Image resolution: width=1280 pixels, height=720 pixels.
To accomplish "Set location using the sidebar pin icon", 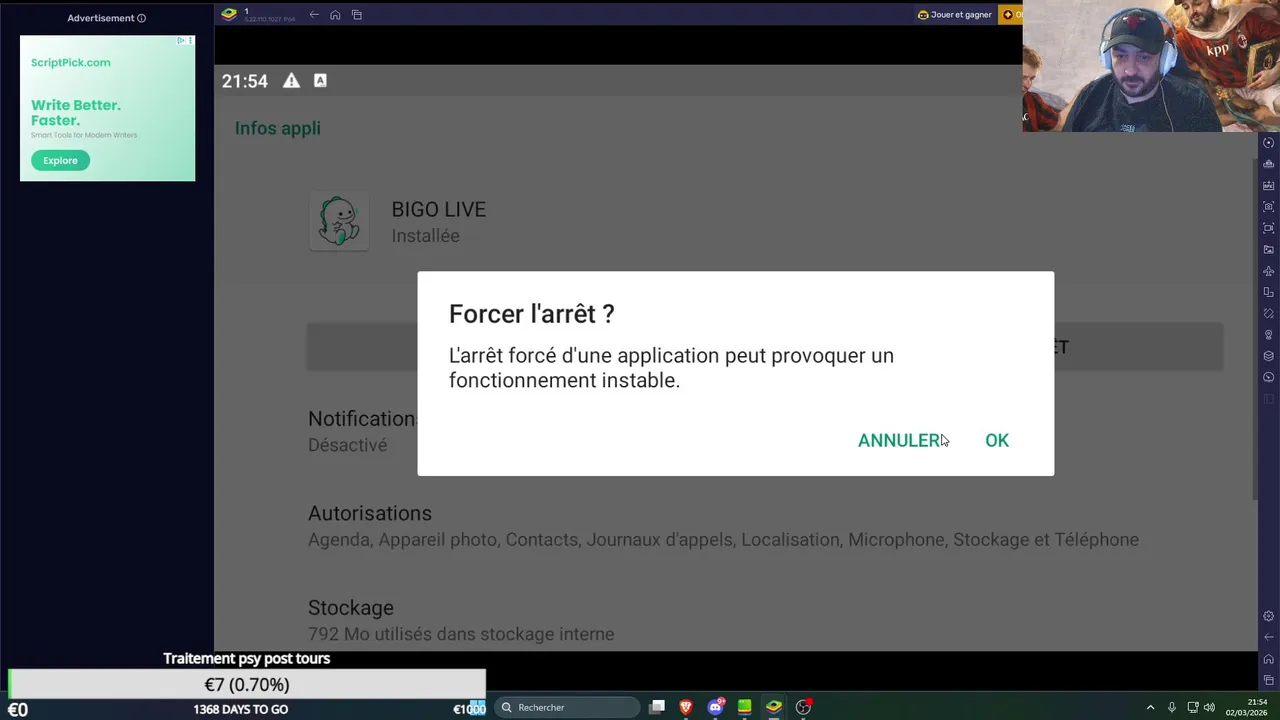I will click(1268, 335).
